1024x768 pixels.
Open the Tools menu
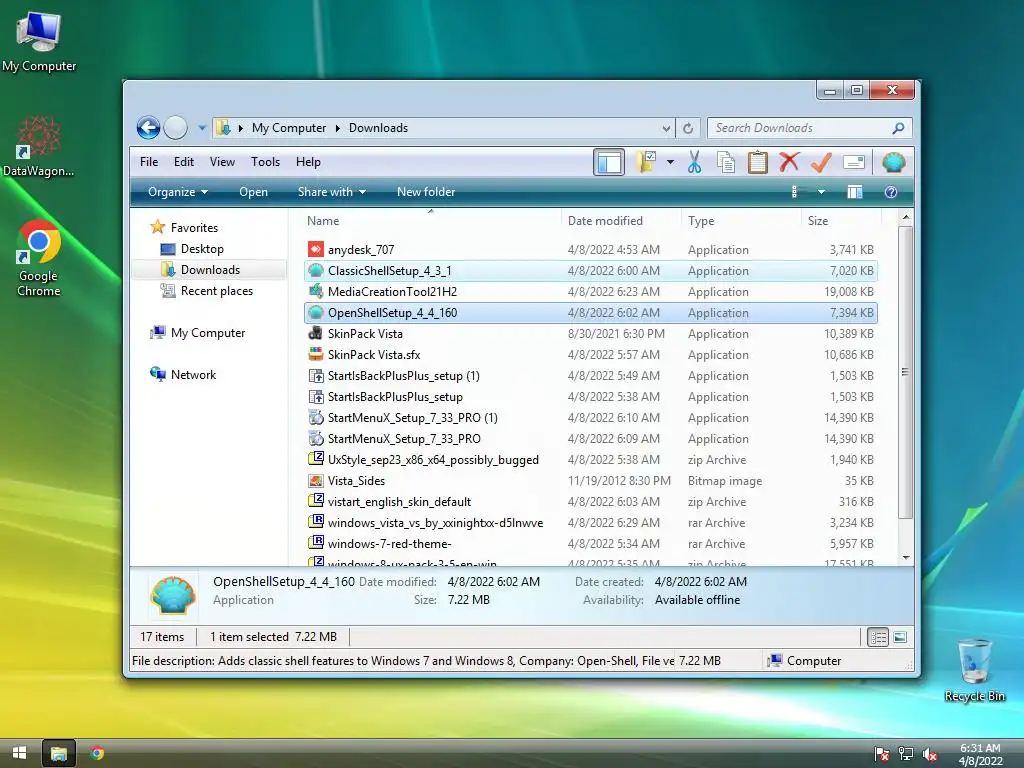tap(265, 162)
